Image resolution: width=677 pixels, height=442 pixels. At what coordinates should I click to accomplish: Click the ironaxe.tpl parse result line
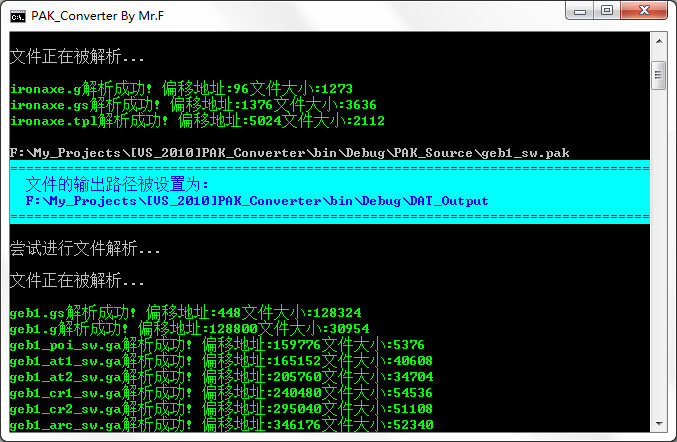click(197, 120)
